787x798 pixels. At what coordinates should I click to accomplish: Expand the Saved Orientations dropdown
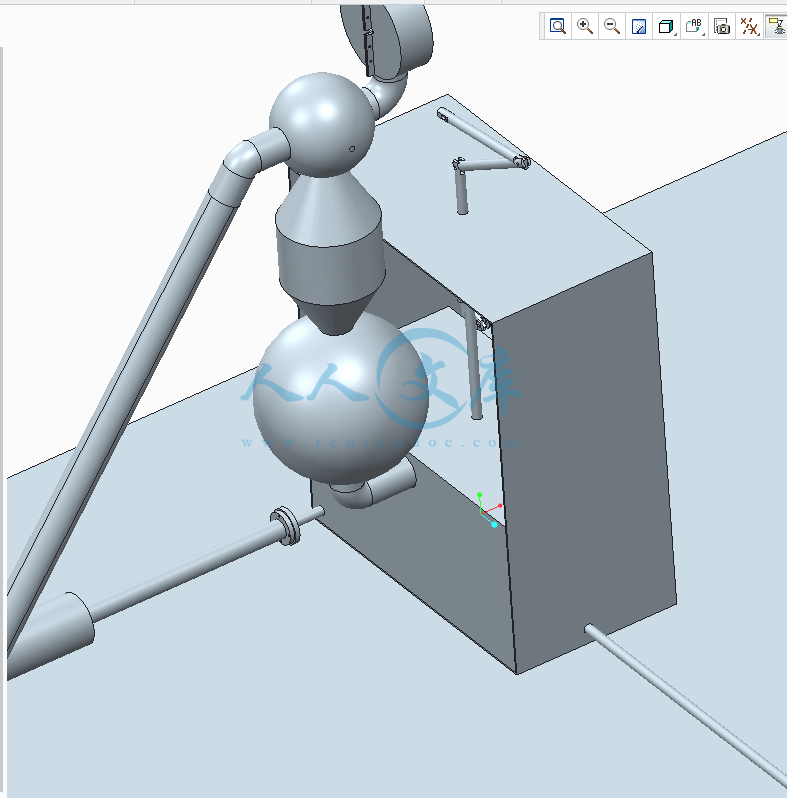tap(695, 27)
